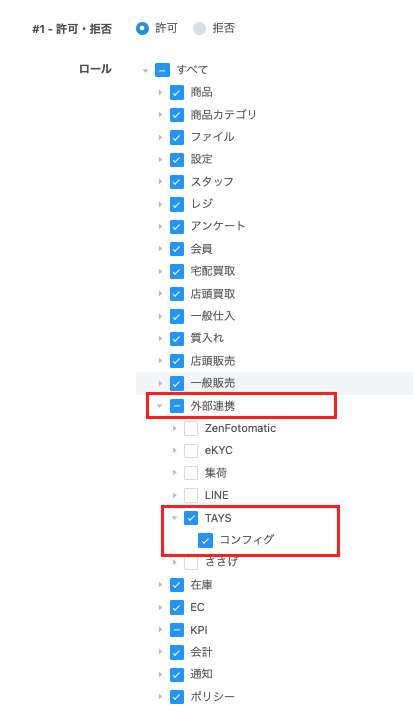Click the 一般販売 tree item label
Image resolution: width=413 pixels, height=722 pixels.
pyautogui.click(x=213, y=383)
